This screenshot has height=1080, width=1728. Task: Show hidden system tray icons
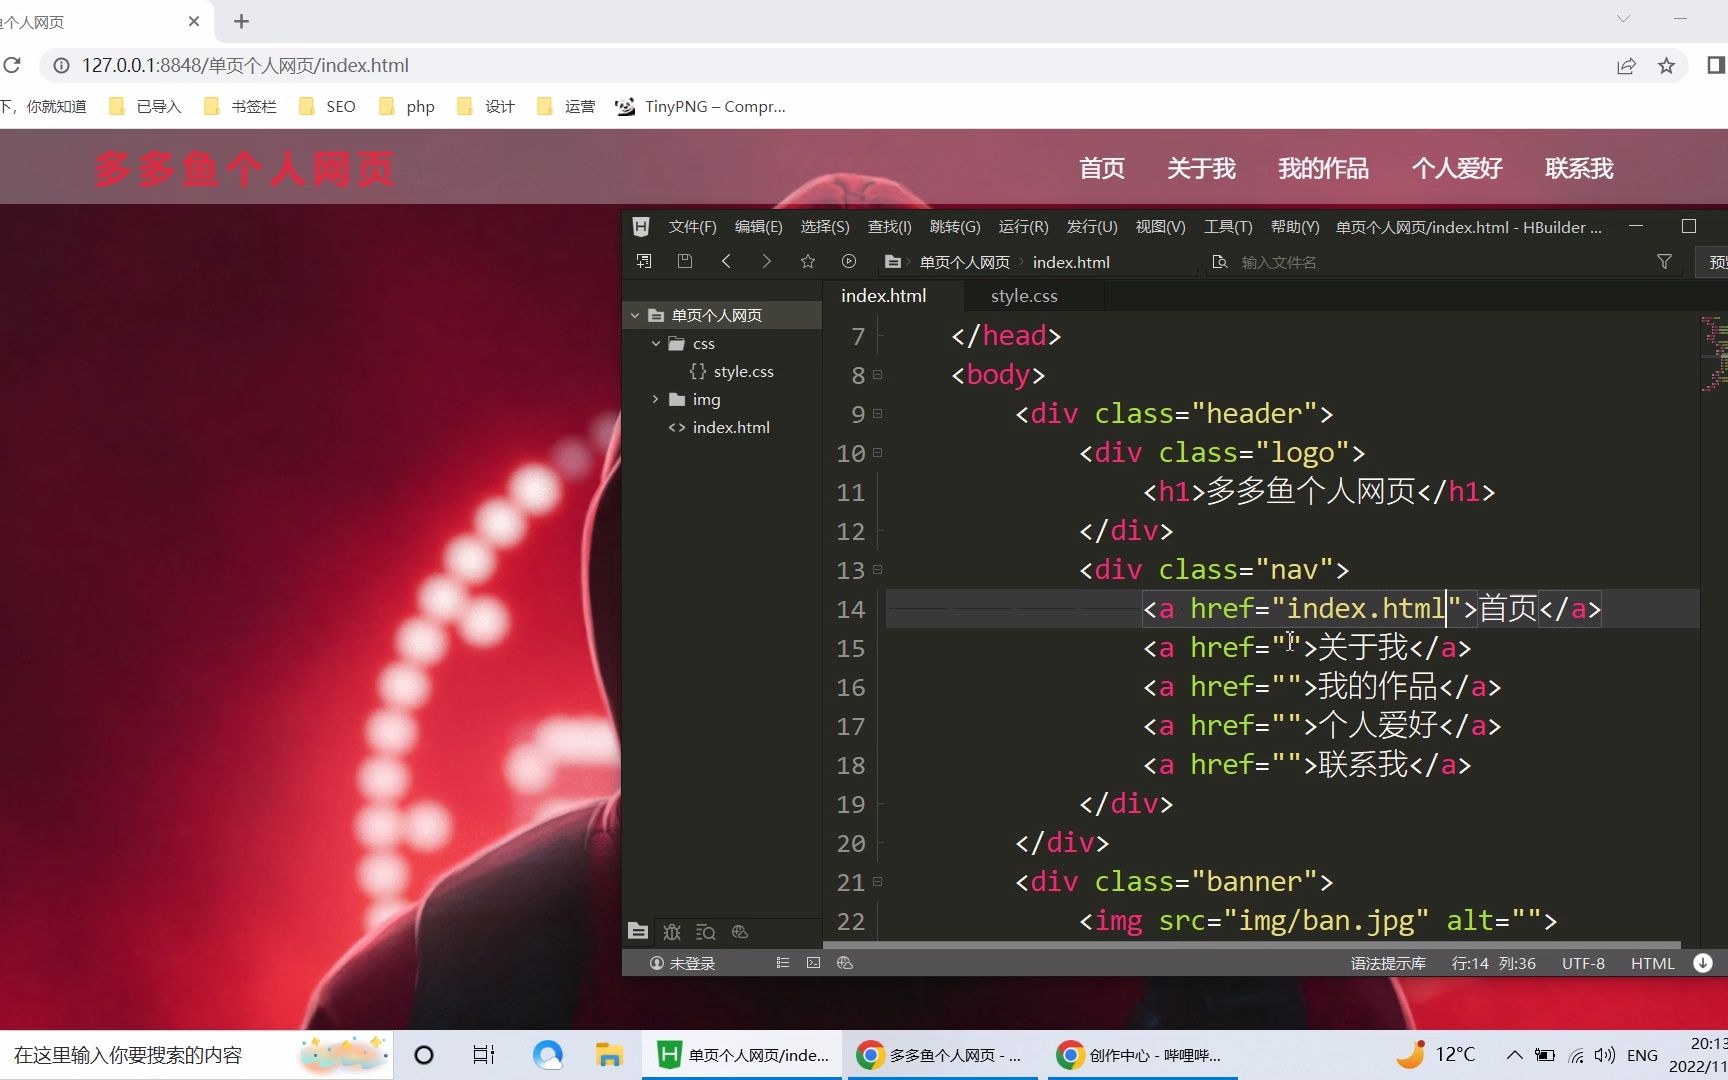(x=1514, y=1055)
